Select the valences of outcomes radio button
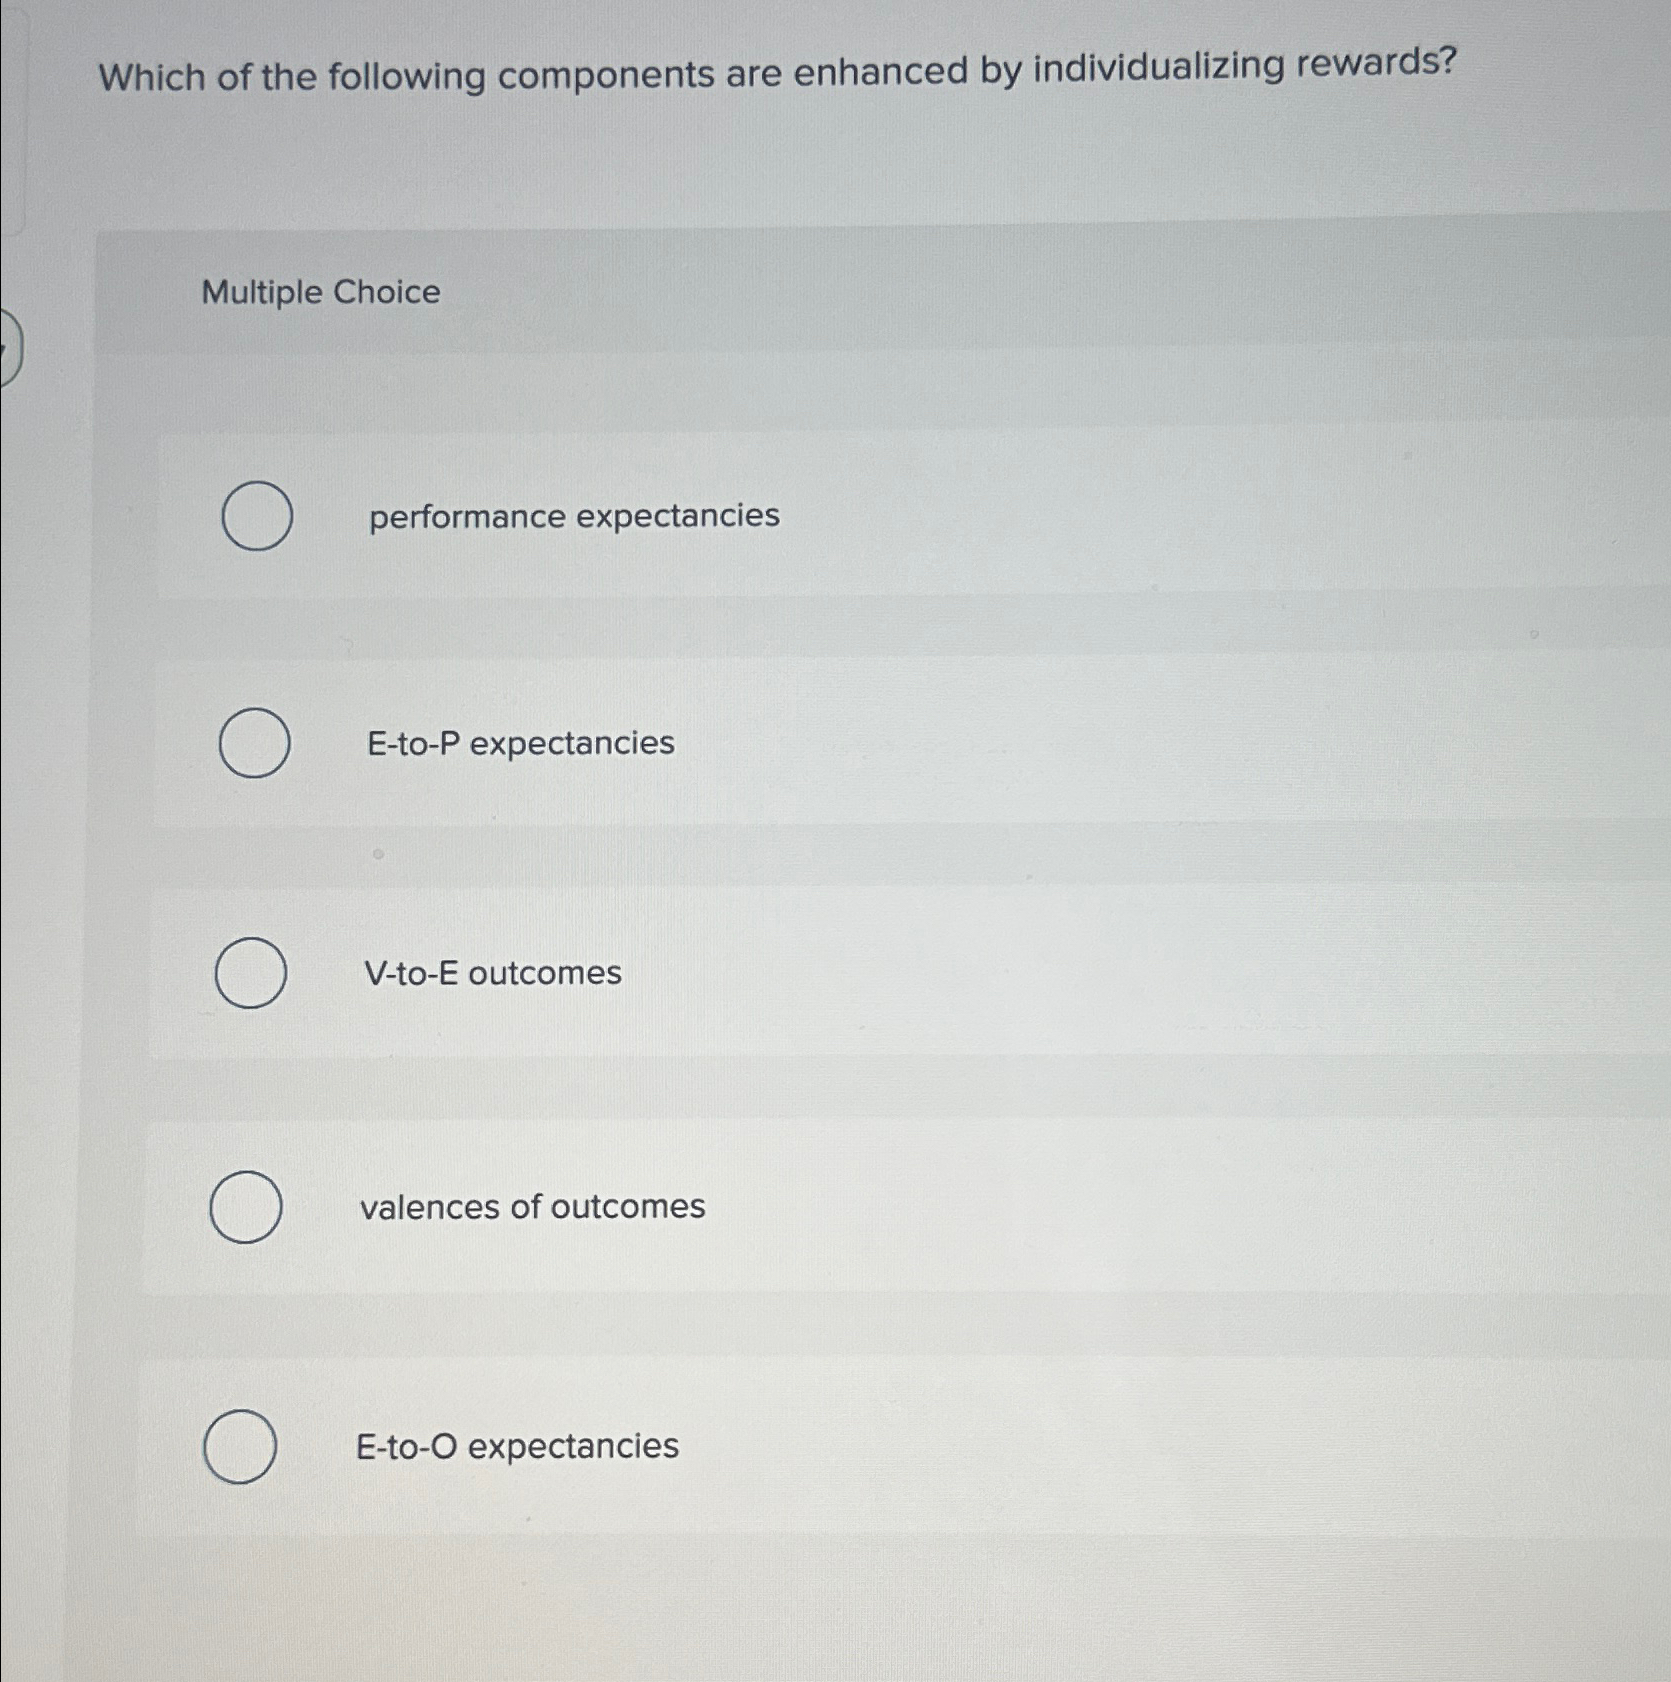1671x1682 pixels. [x=245, y=1208]
